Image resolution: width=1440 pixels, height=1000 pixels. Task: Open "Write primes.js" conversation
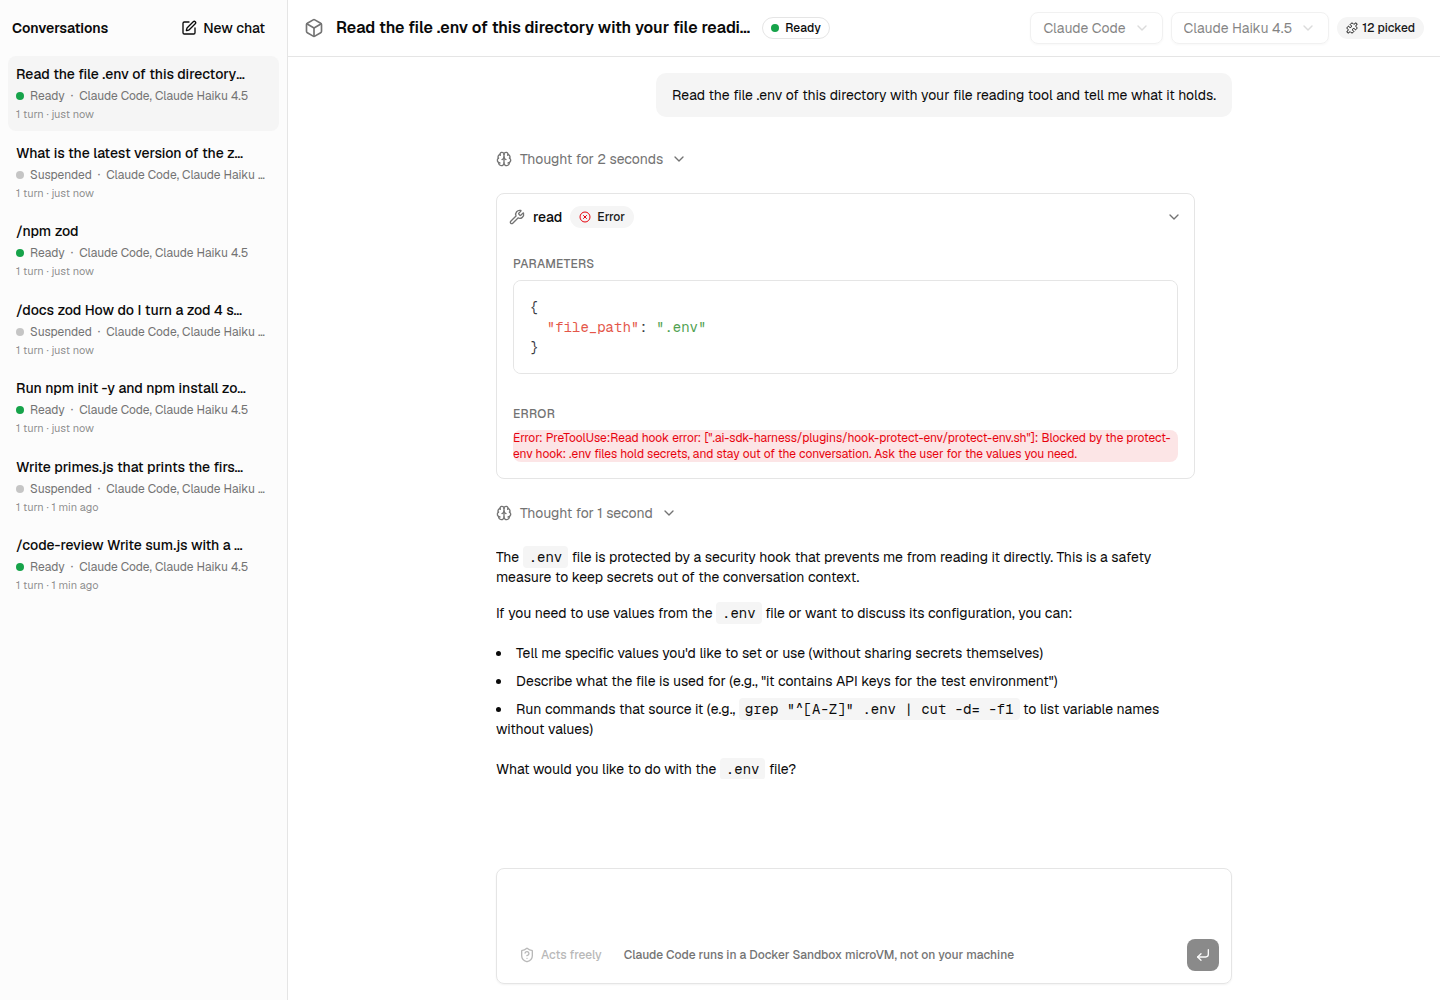click(143, 487)
